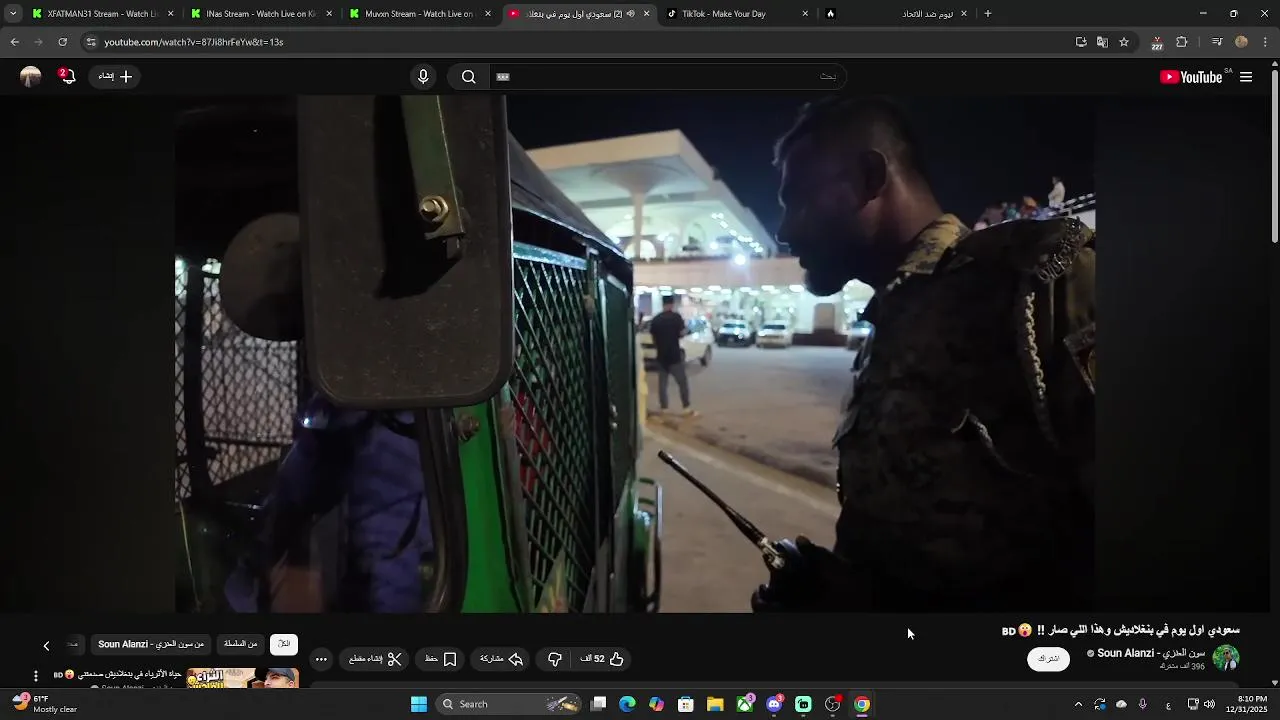Image resolution: width=1280 pixels, height=720 pixels.
Task: Open more actions three-dot menu under video
Action: coord(321,659)
